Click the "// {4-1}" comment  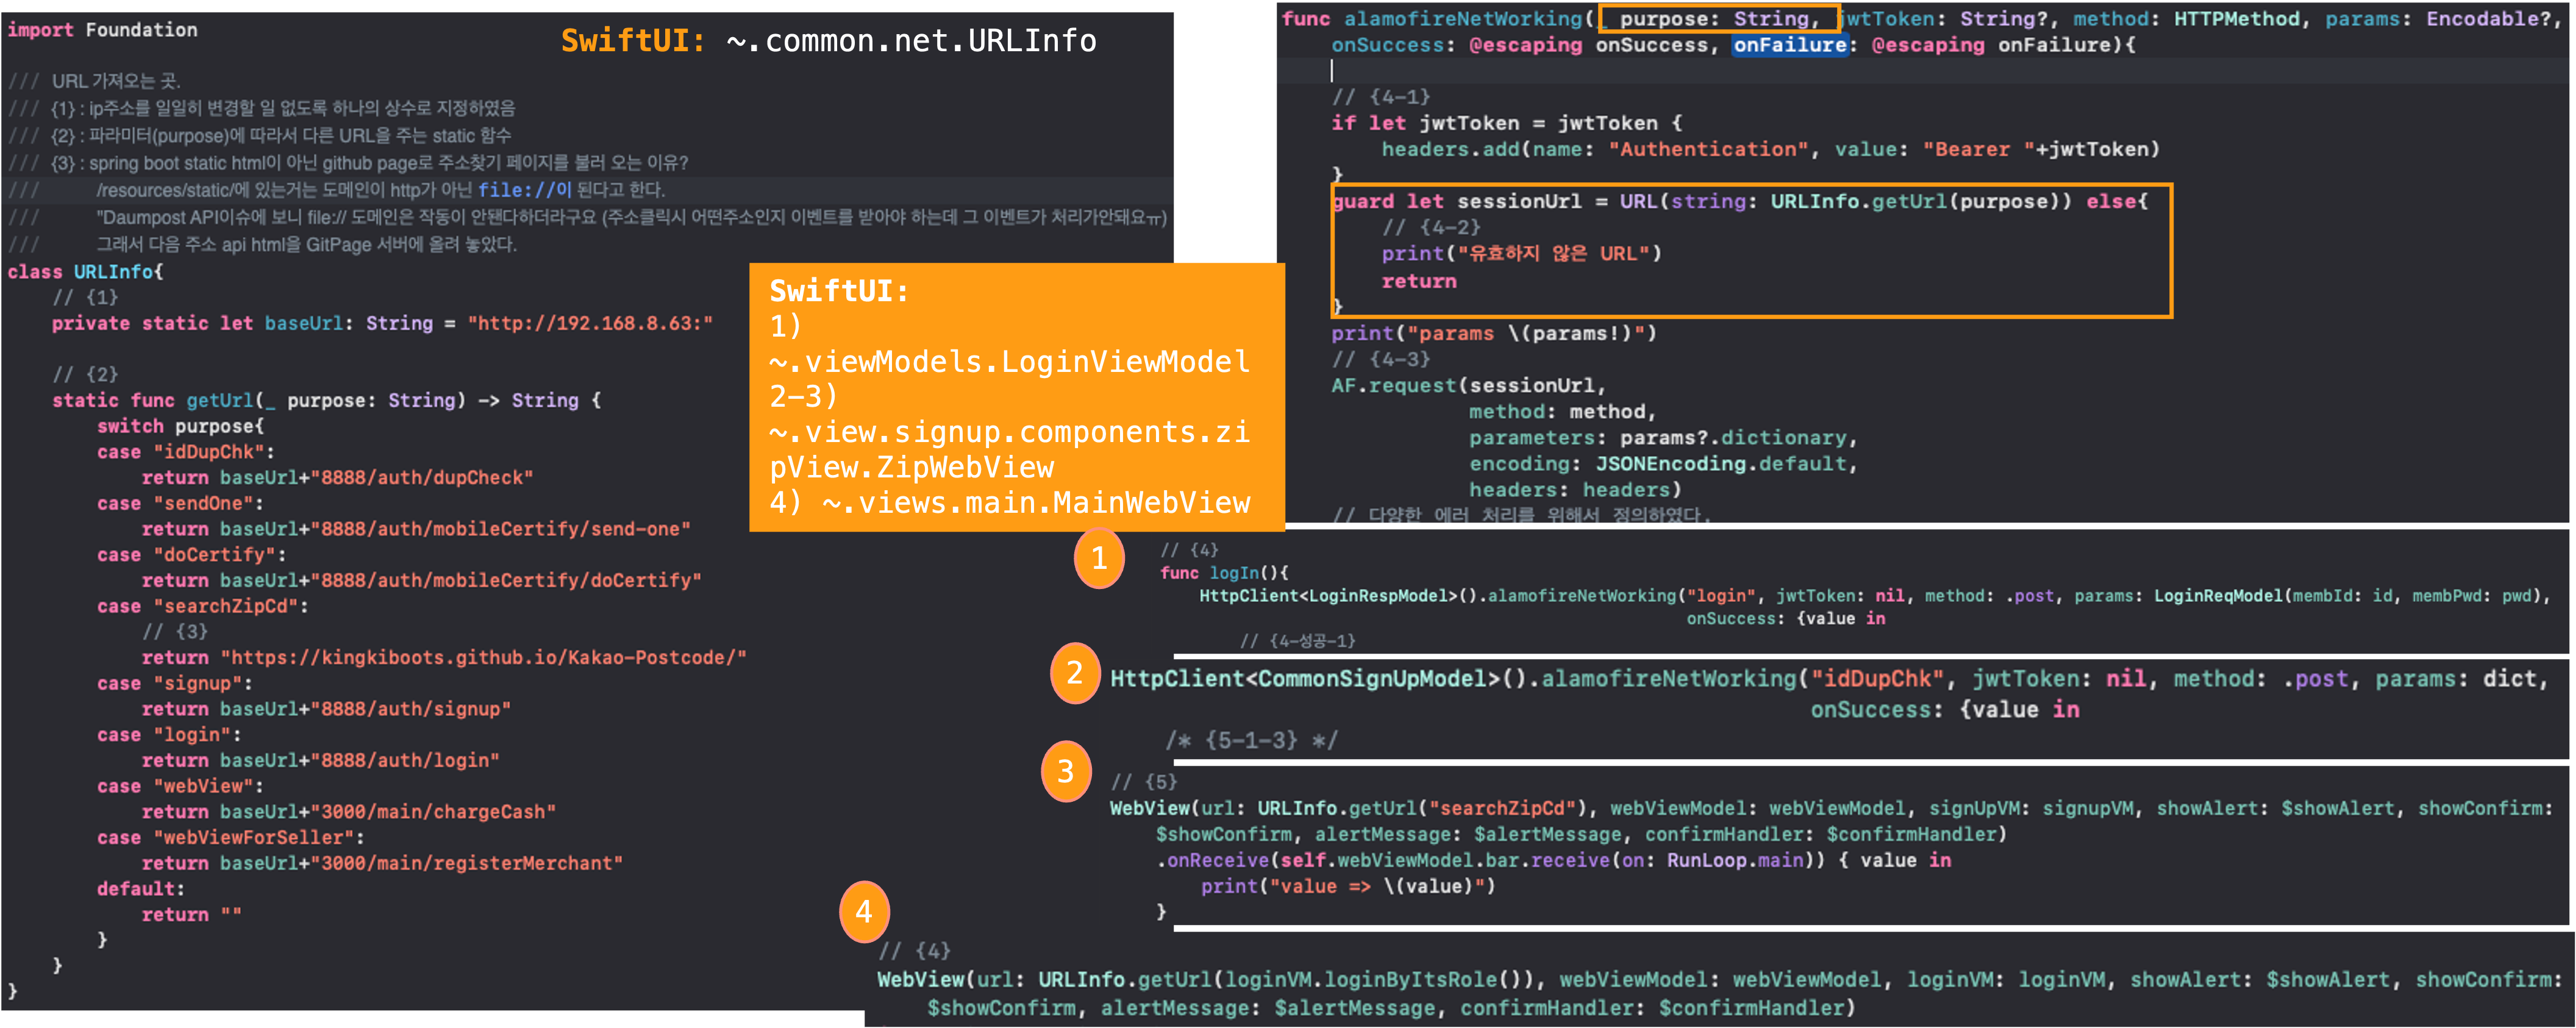click(x=1380, y=97)
